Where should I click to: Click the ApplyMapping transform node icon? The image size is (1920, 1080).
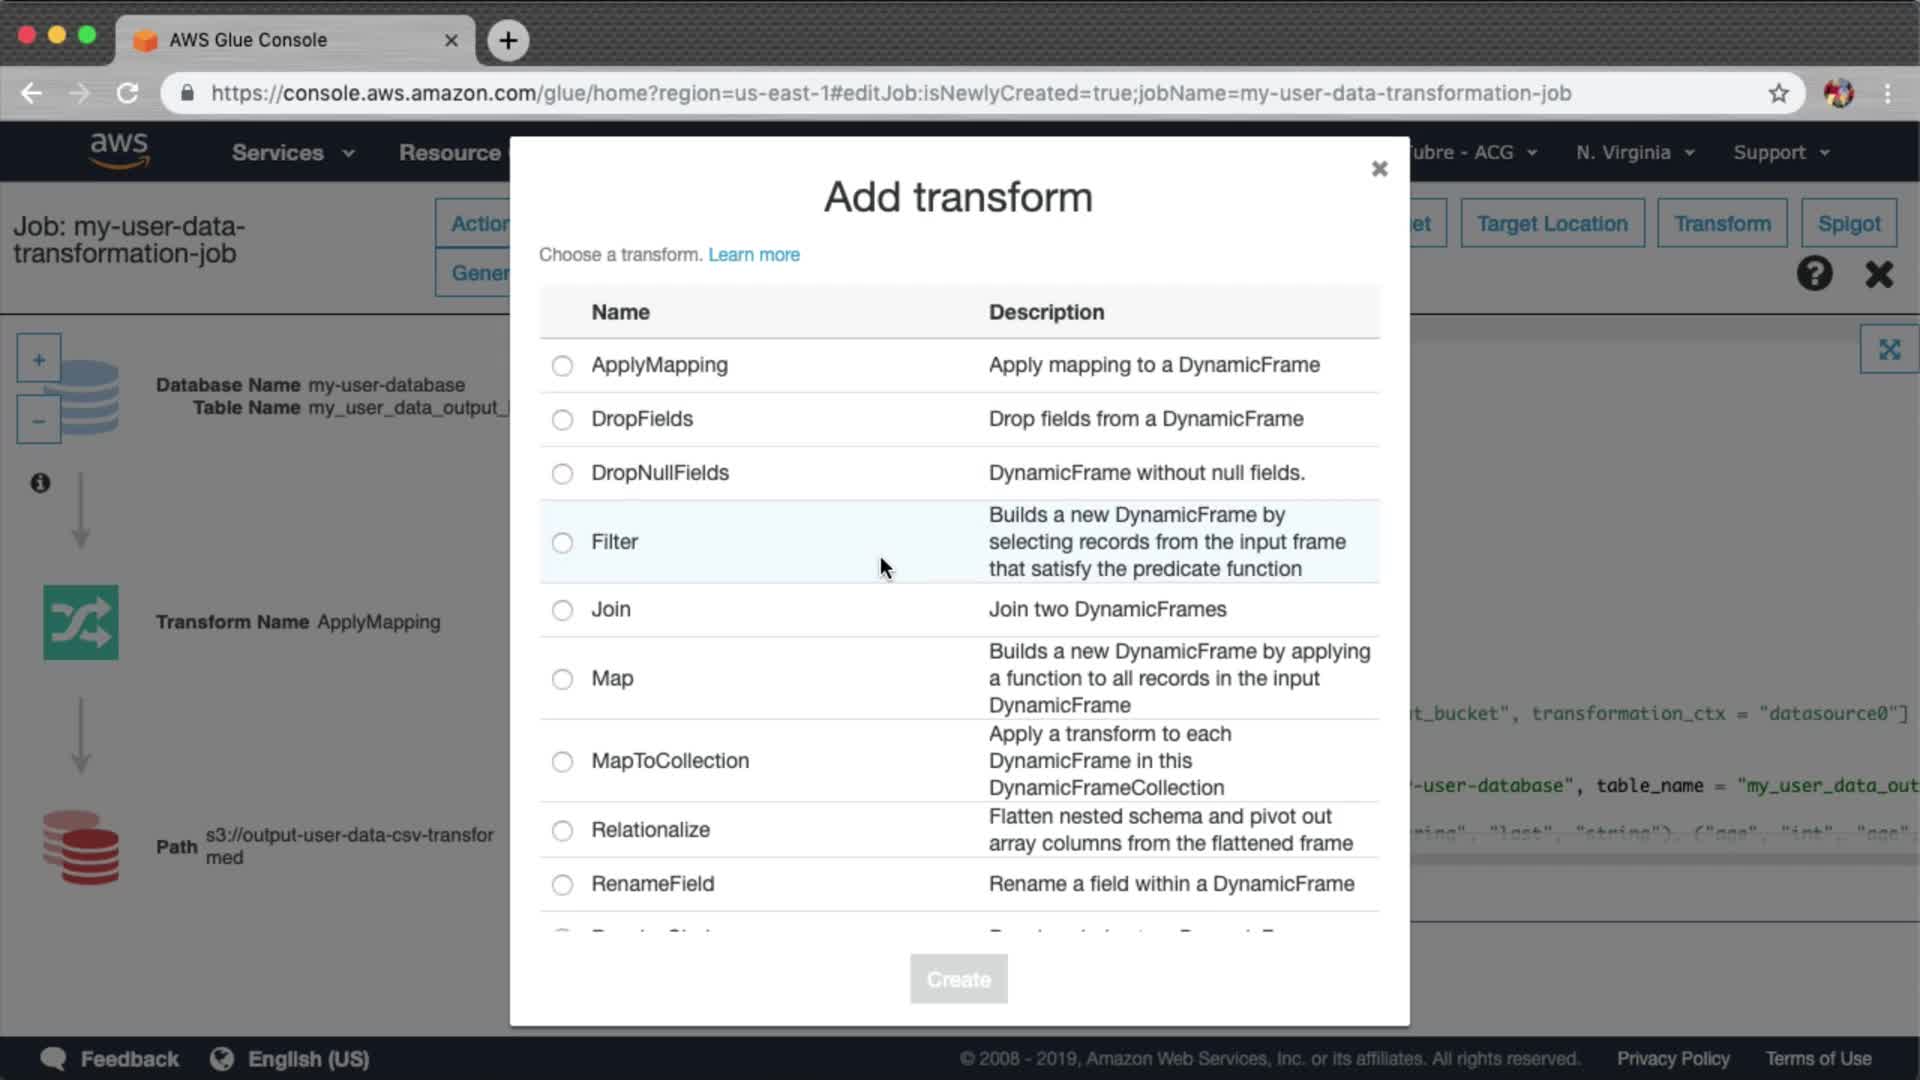[x=81, y=622]
